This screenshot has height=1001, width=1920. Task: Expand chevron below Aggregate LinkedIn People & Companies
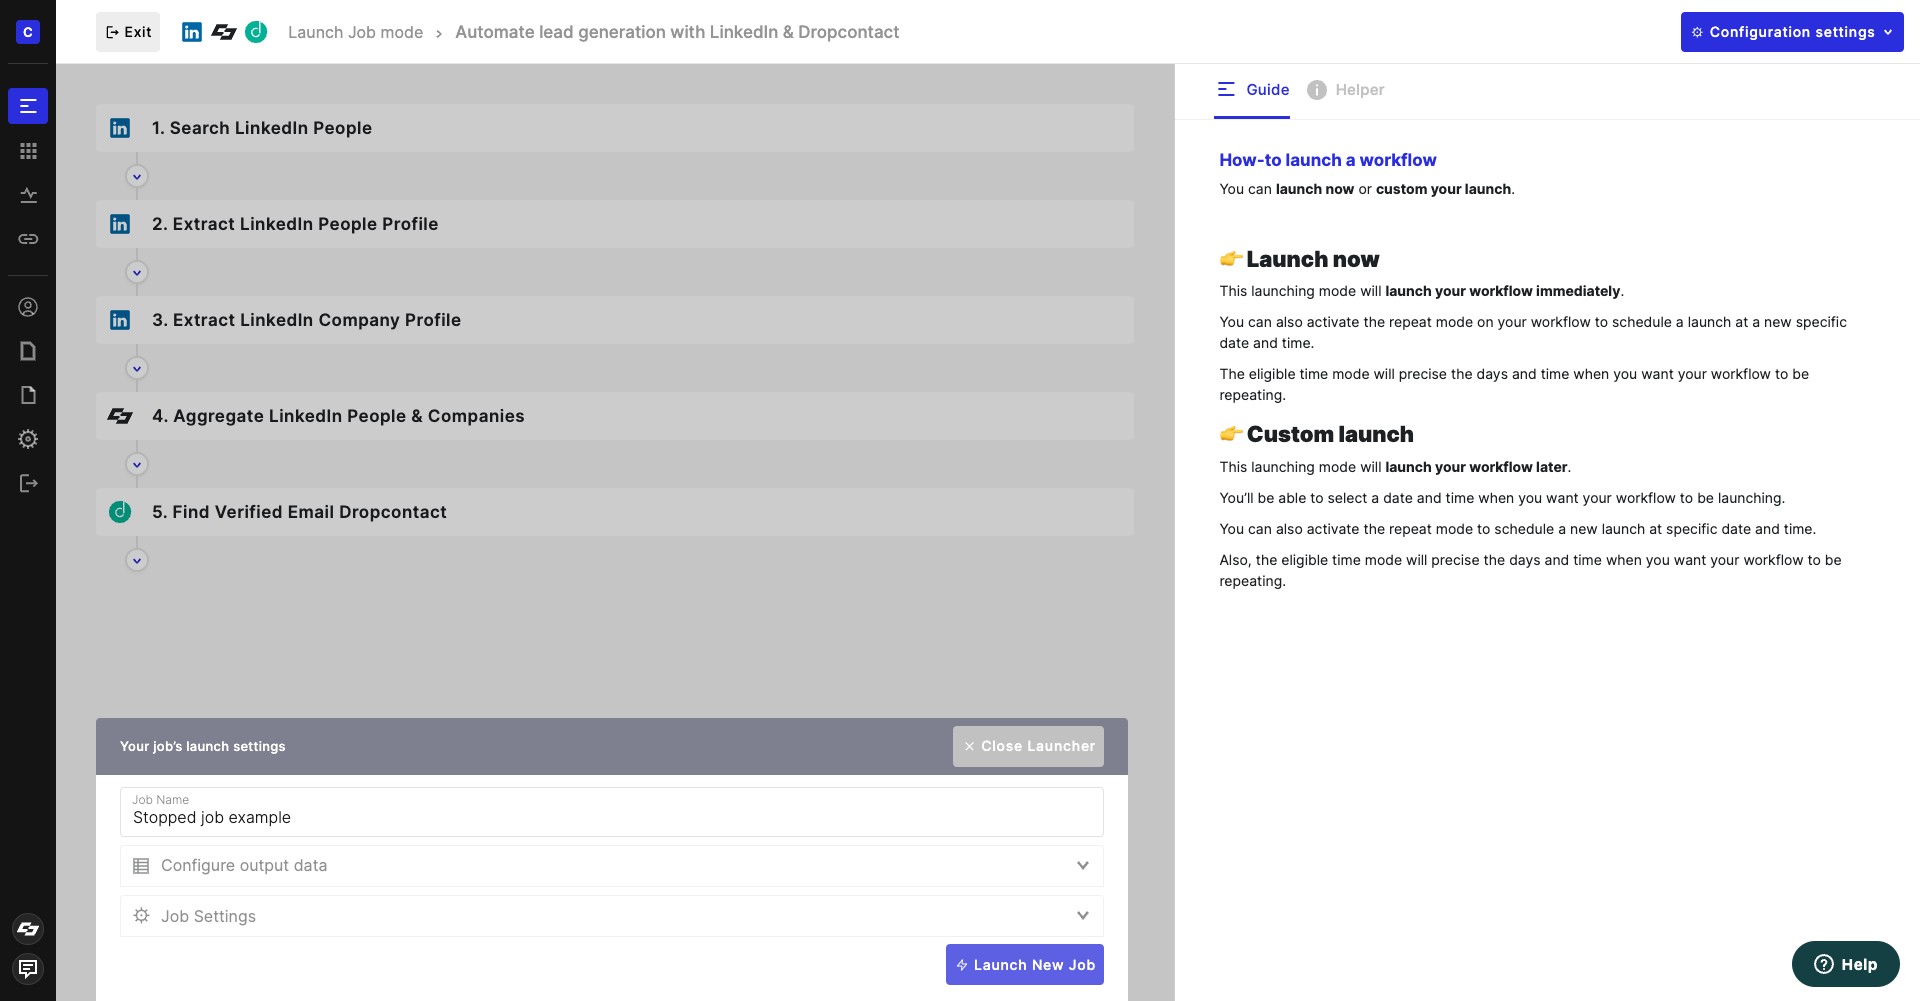click(x=137, y=465)
